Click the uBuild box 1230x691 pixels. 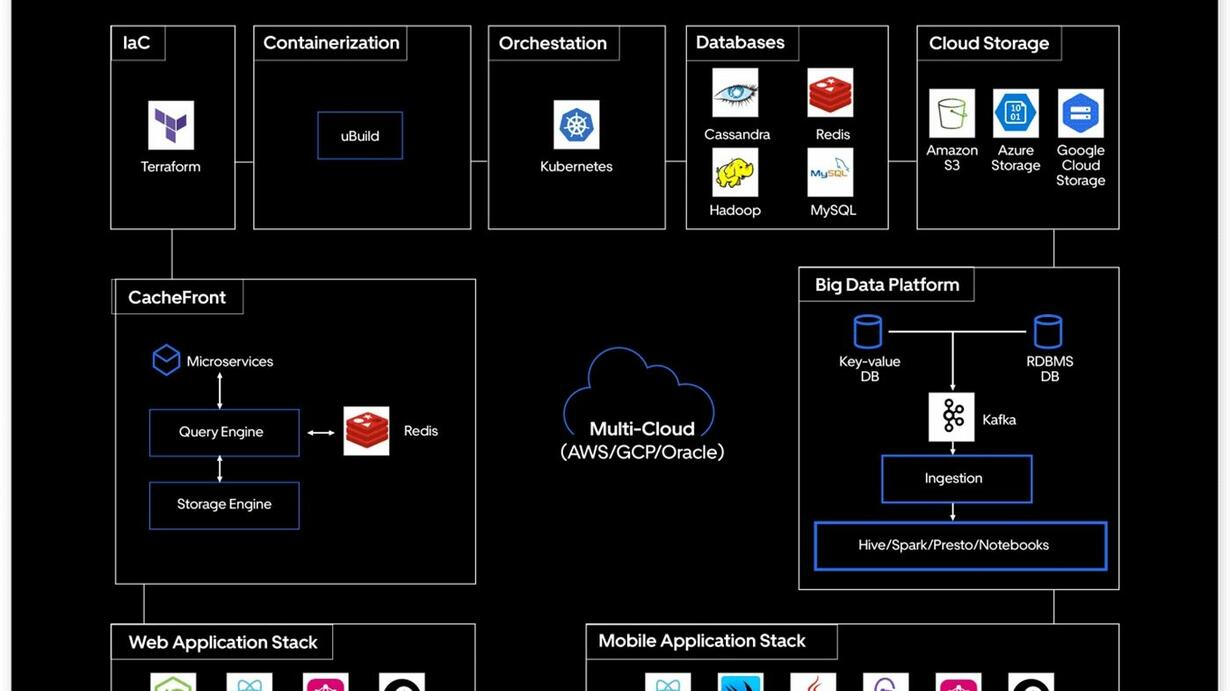point(360,135)
